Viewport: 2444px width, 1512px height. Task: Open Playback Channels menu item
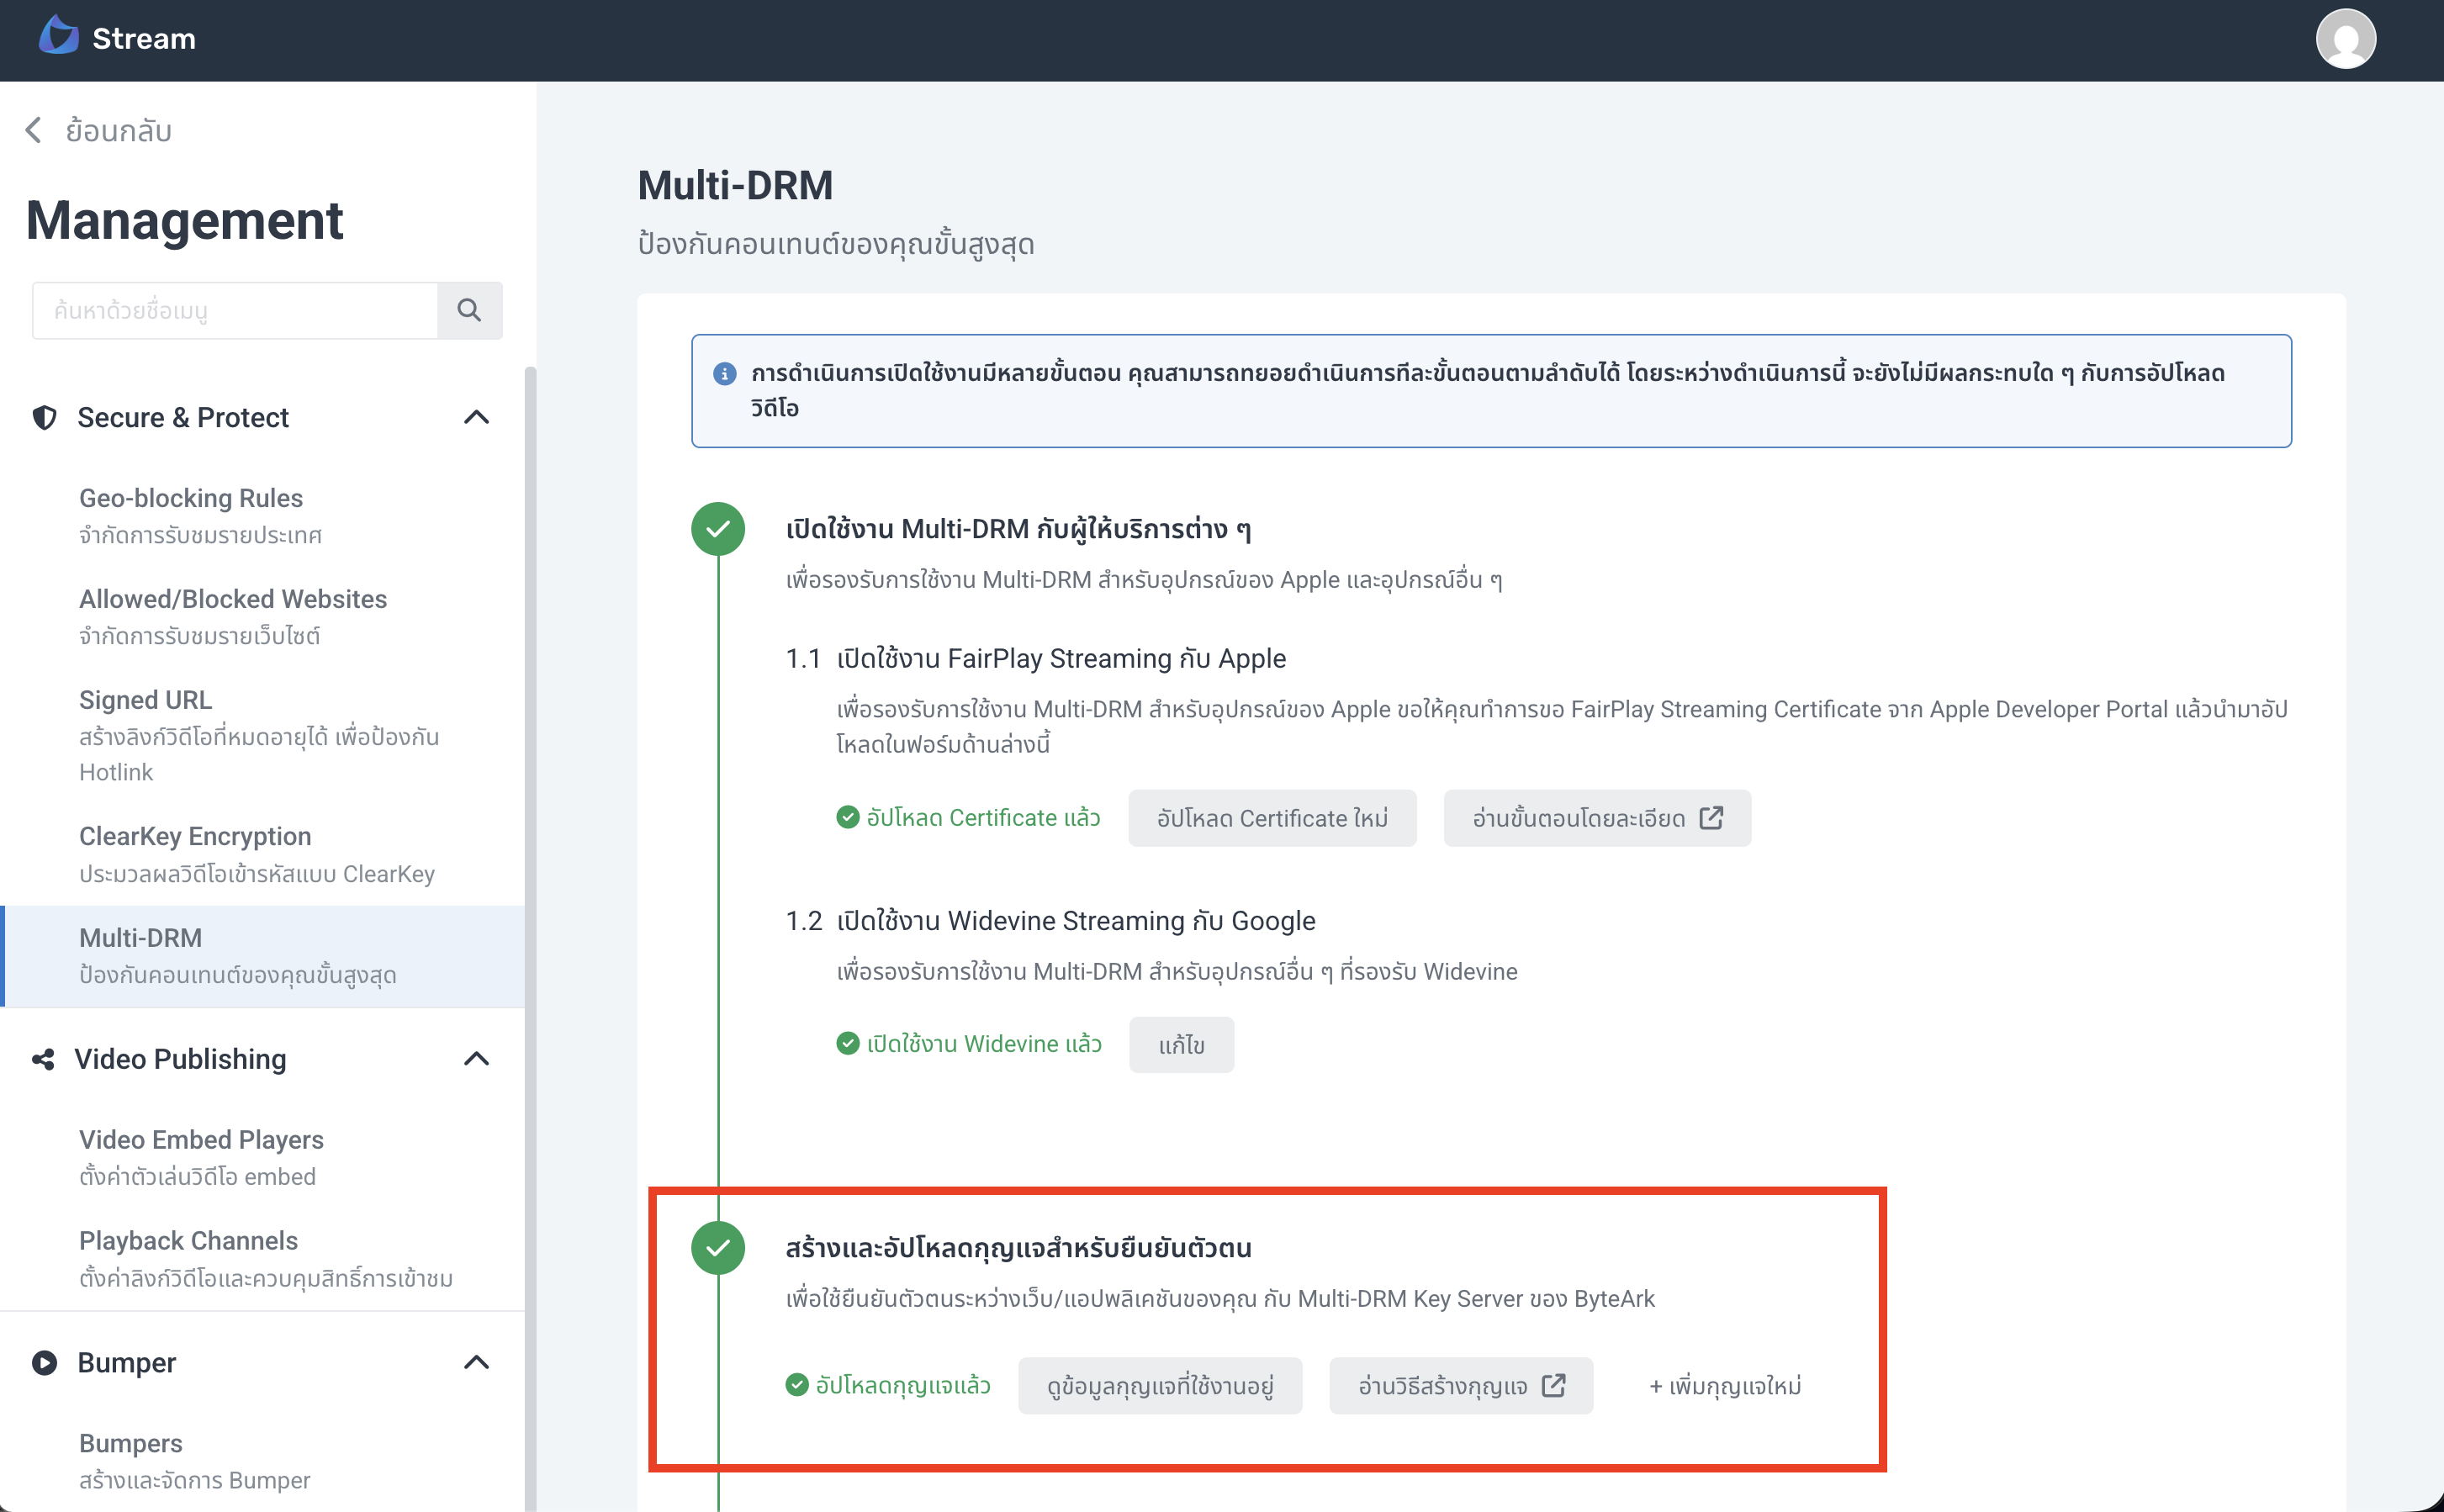262,1258
